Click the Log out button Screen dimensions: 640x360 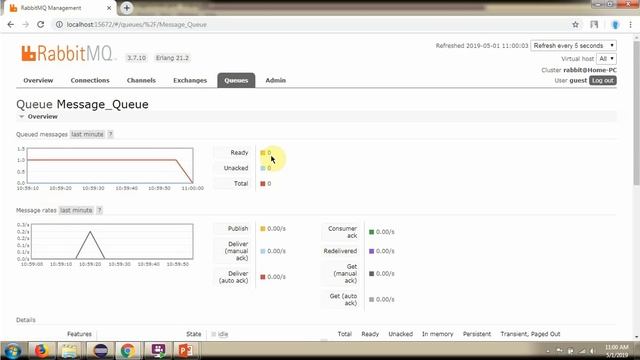click(602, 80)
